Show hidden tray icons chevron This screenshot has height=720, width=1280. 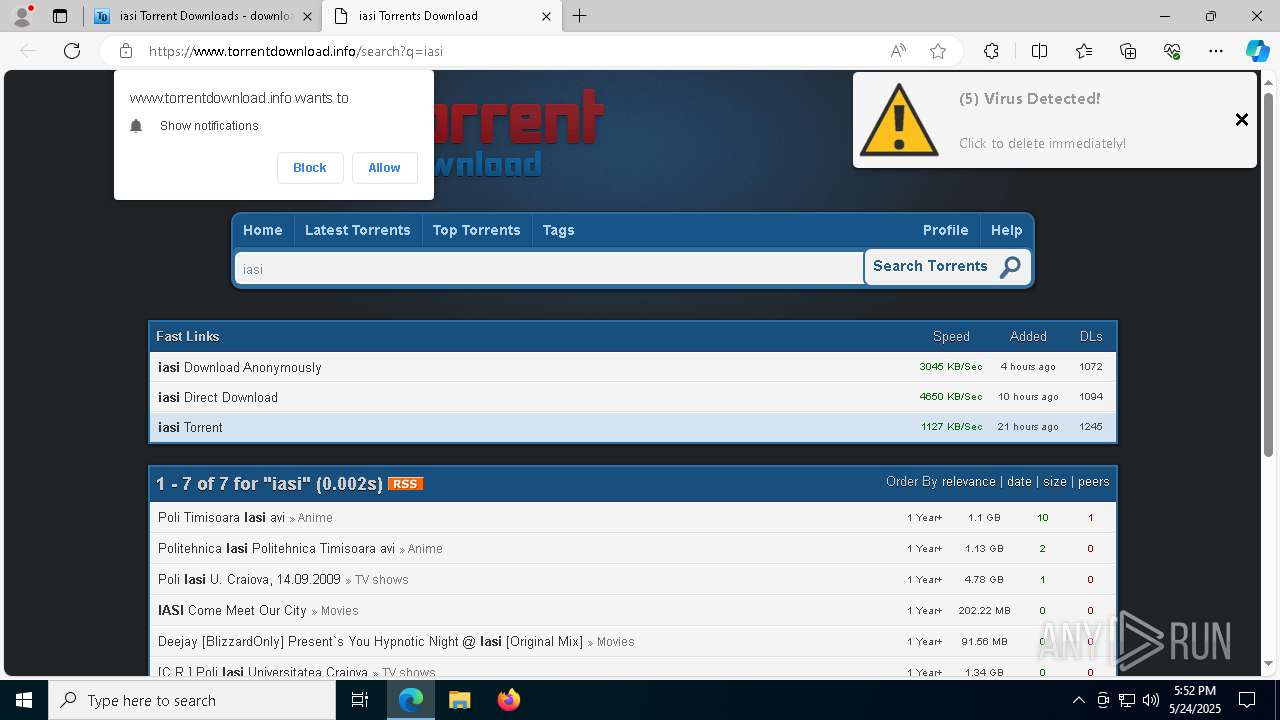pyautogui.click(x=1078, y=700)
